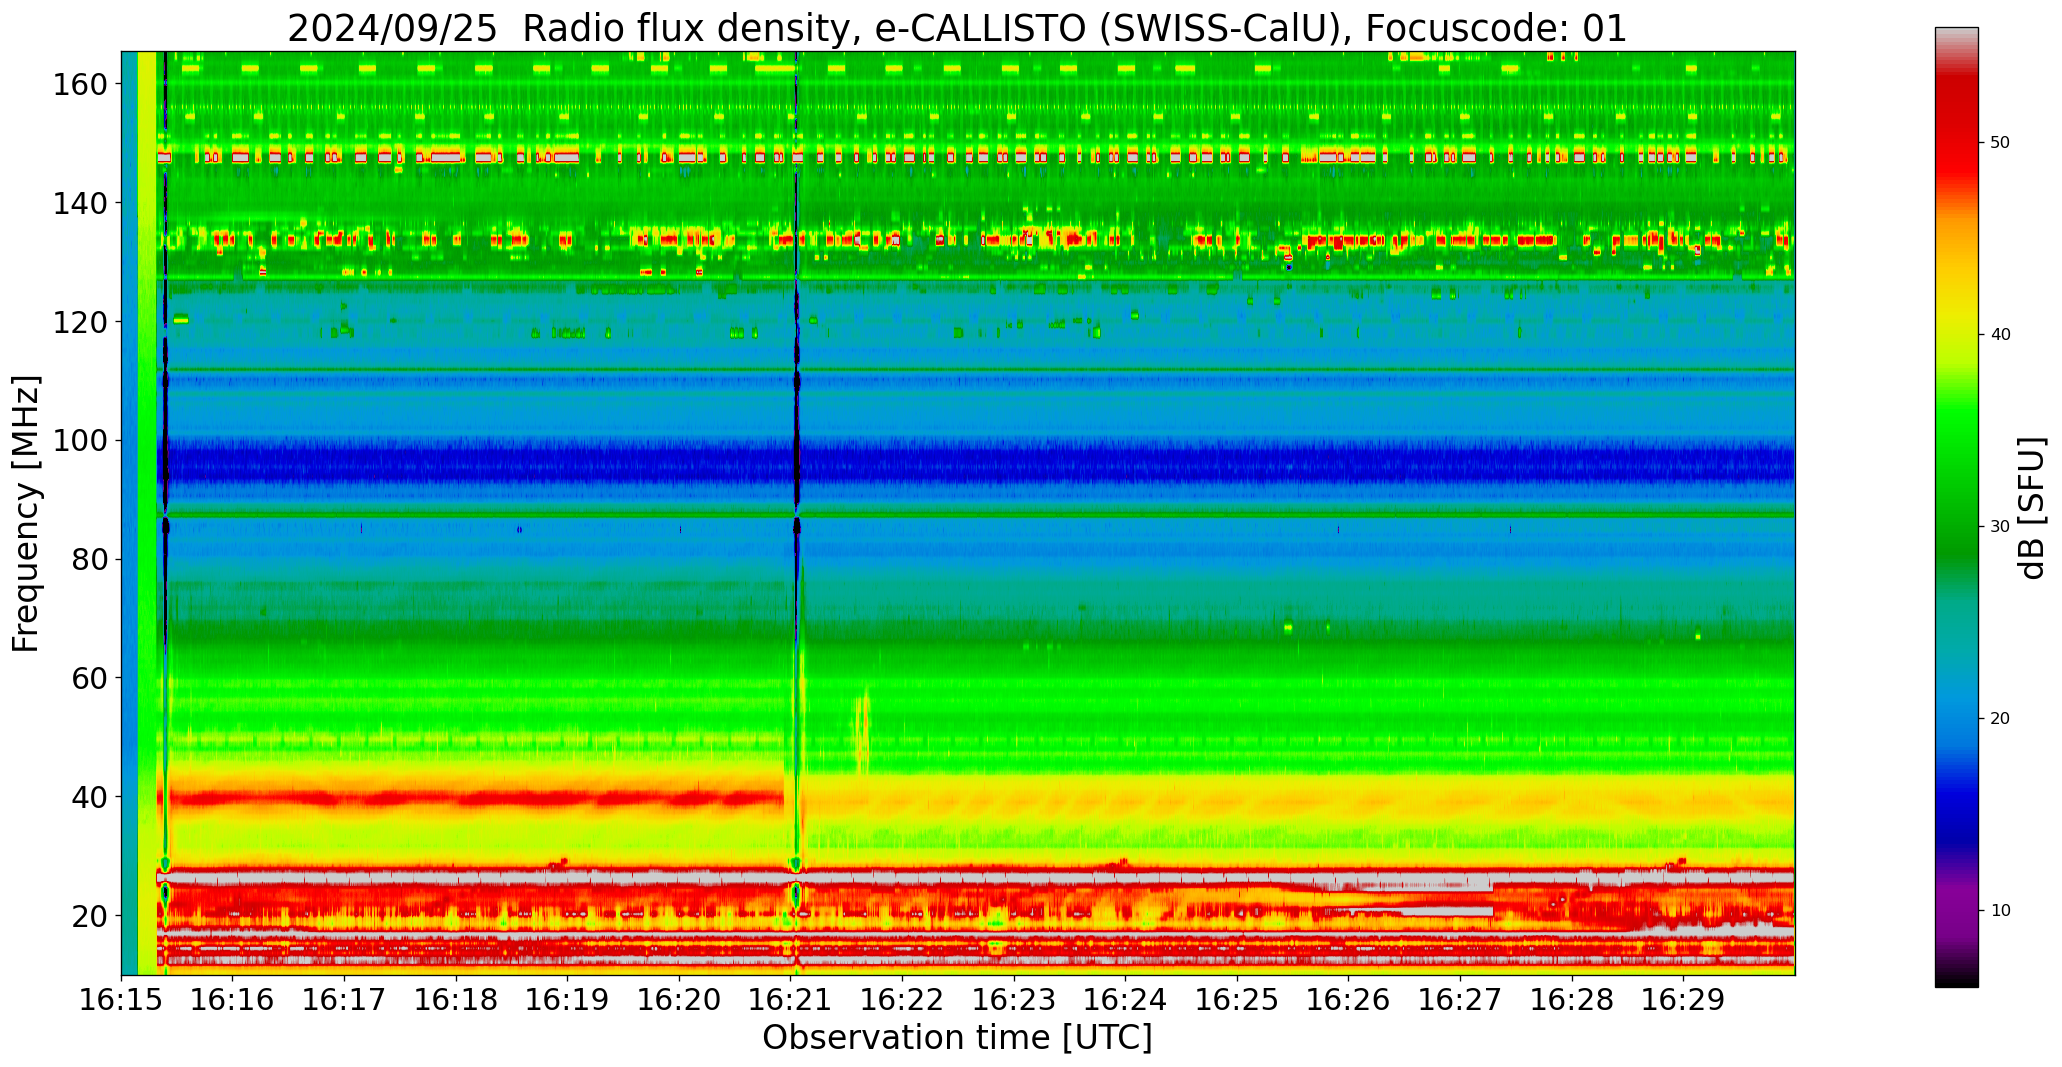The image size is (2062, 1067).
Task: Click the 16:25 time tick label
Action: [x=1237, y=1000]
